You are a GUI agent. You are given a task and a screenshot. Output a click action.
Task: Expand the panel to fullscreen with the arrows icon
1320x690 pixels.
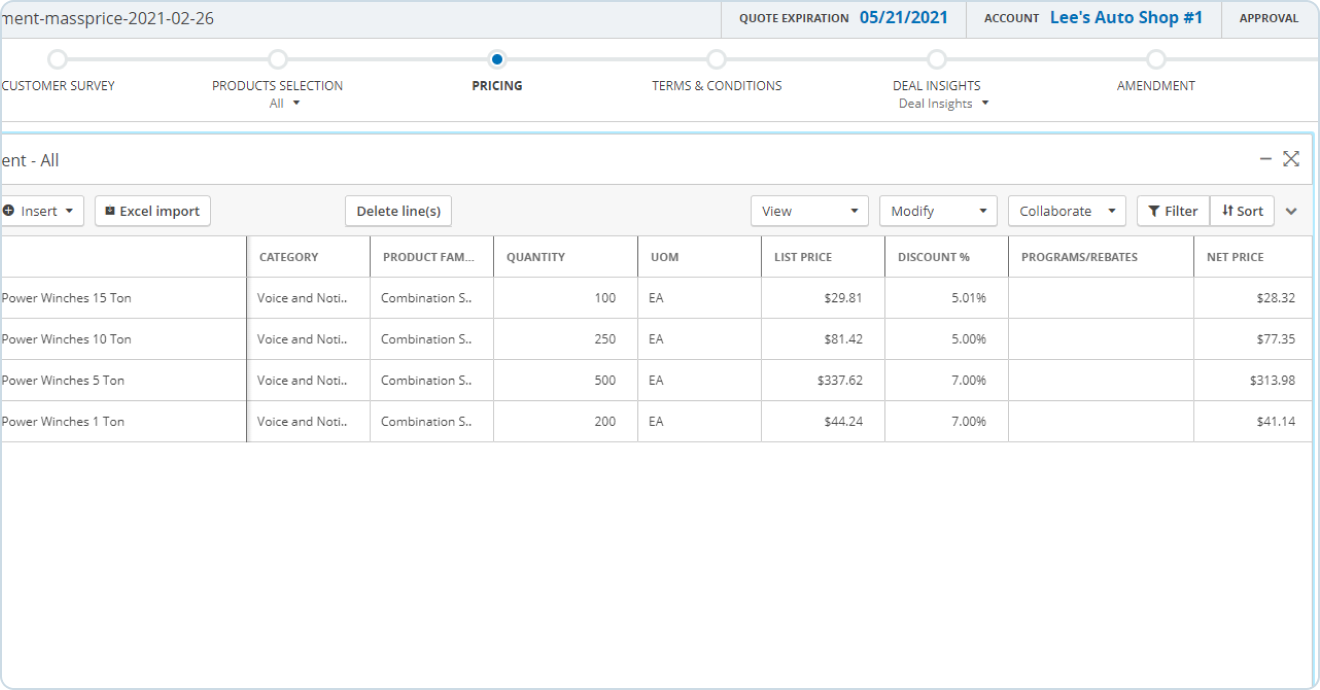pos(1291,159)
